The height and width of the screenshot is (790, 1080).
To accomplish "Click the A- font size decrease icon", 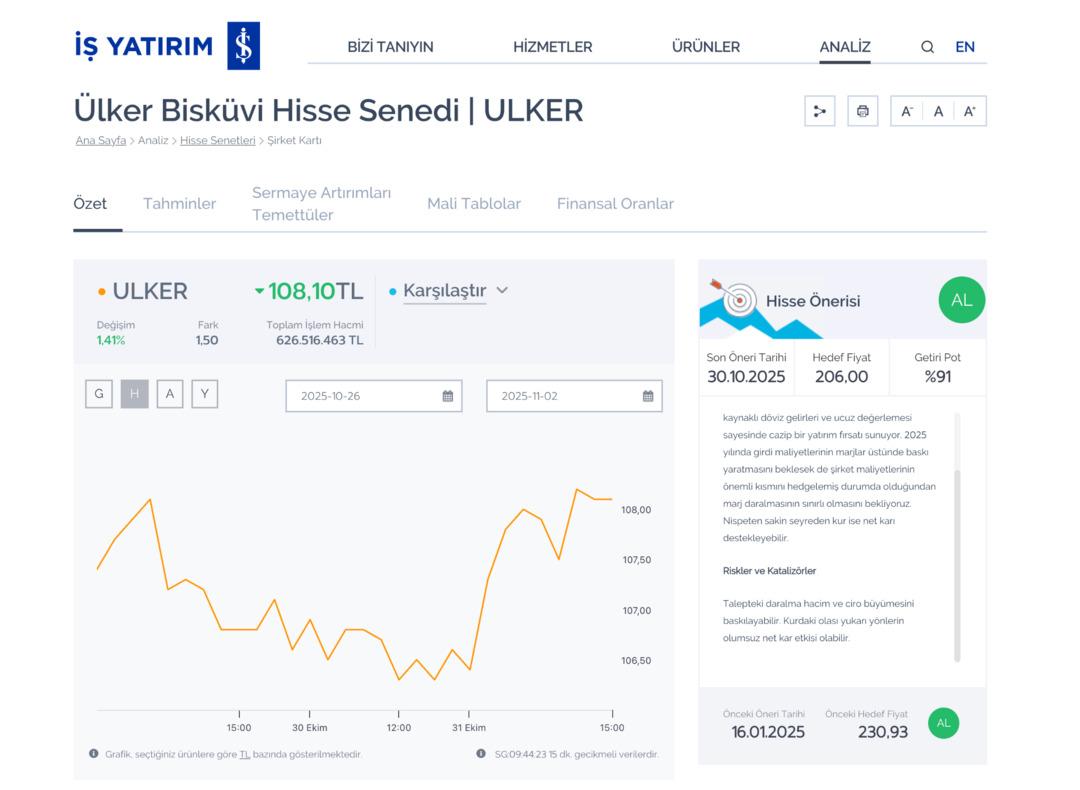I will tap(908, 111).
